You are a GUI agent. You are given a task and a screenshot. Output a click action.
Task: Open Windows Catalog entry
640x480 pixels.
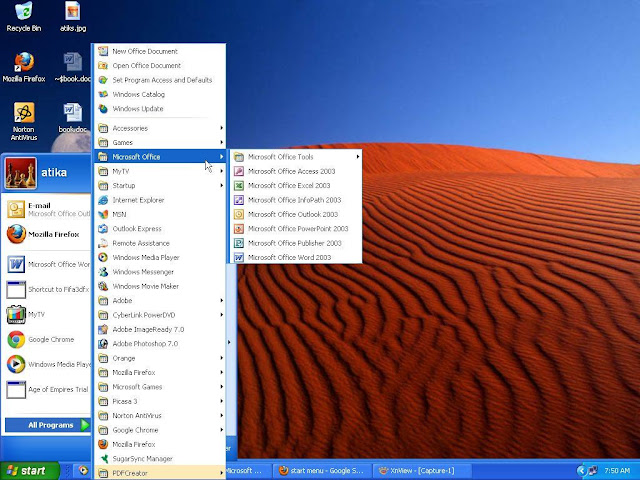(160, 94)
